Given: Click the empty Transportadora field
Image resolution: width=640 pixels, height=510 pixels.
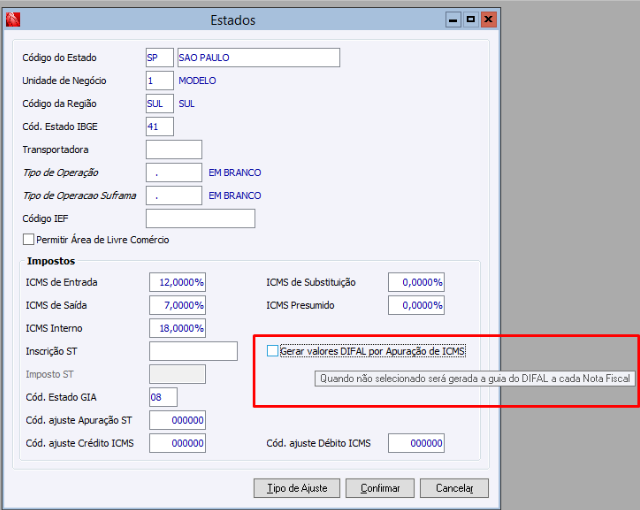Looking at the screenshot, I should (x=174, y=149).
